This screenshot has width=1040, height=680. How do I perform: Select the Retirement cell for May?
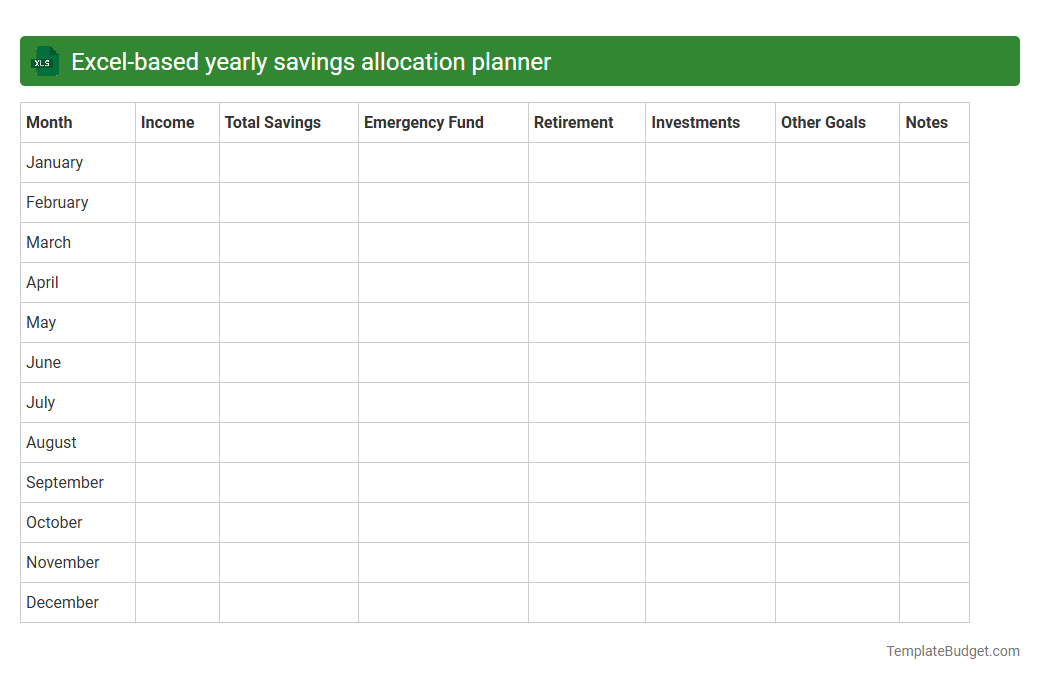pyautogui.click(x=586, y=322)
